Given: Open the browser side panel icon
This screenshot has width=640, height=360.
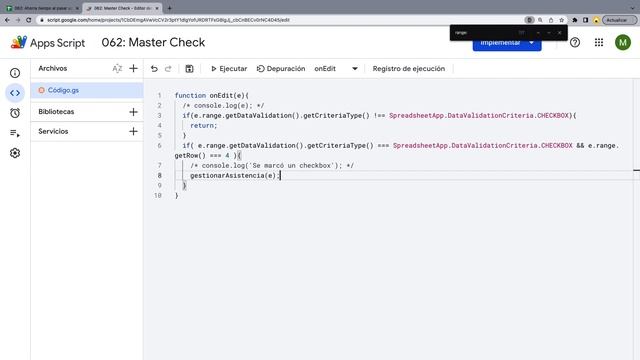Looking at the screenshot, I should [x=585, y=20].
